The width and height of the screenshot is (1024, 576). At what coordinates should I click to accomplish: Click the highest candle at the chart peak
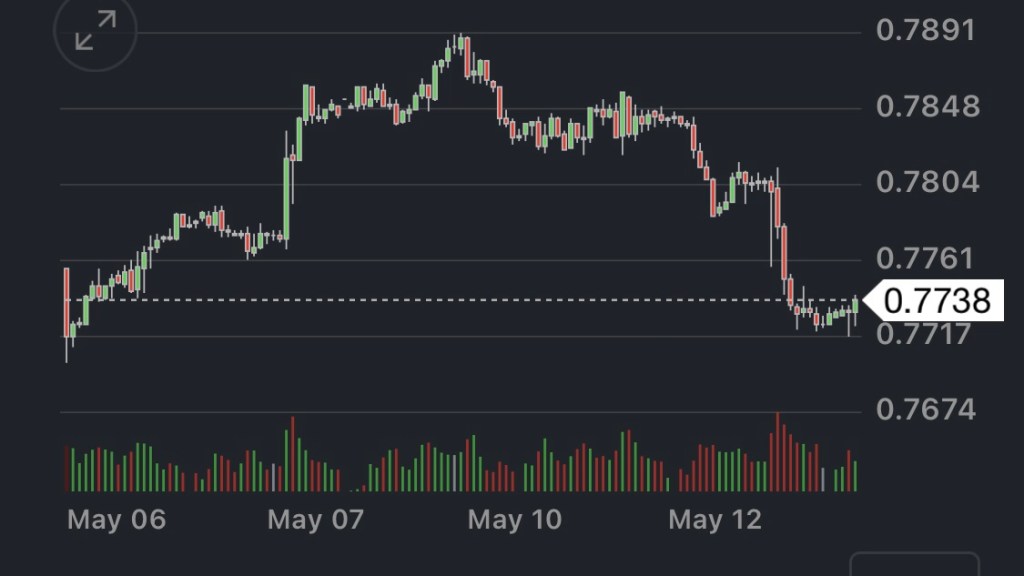tap(458, 44)
